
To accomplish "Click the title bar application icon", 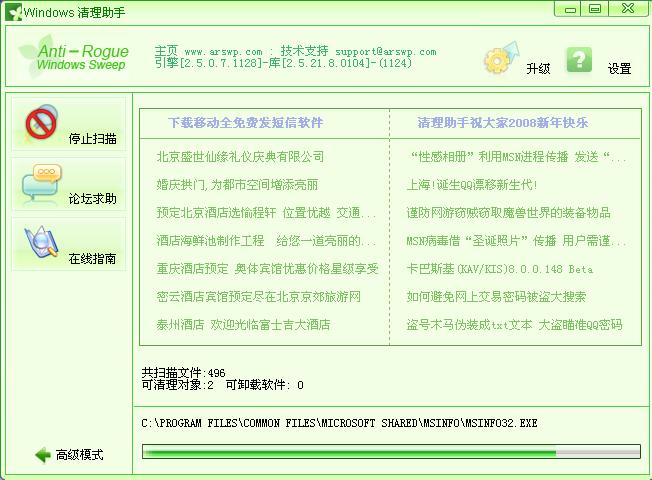I will coord(12,9).
